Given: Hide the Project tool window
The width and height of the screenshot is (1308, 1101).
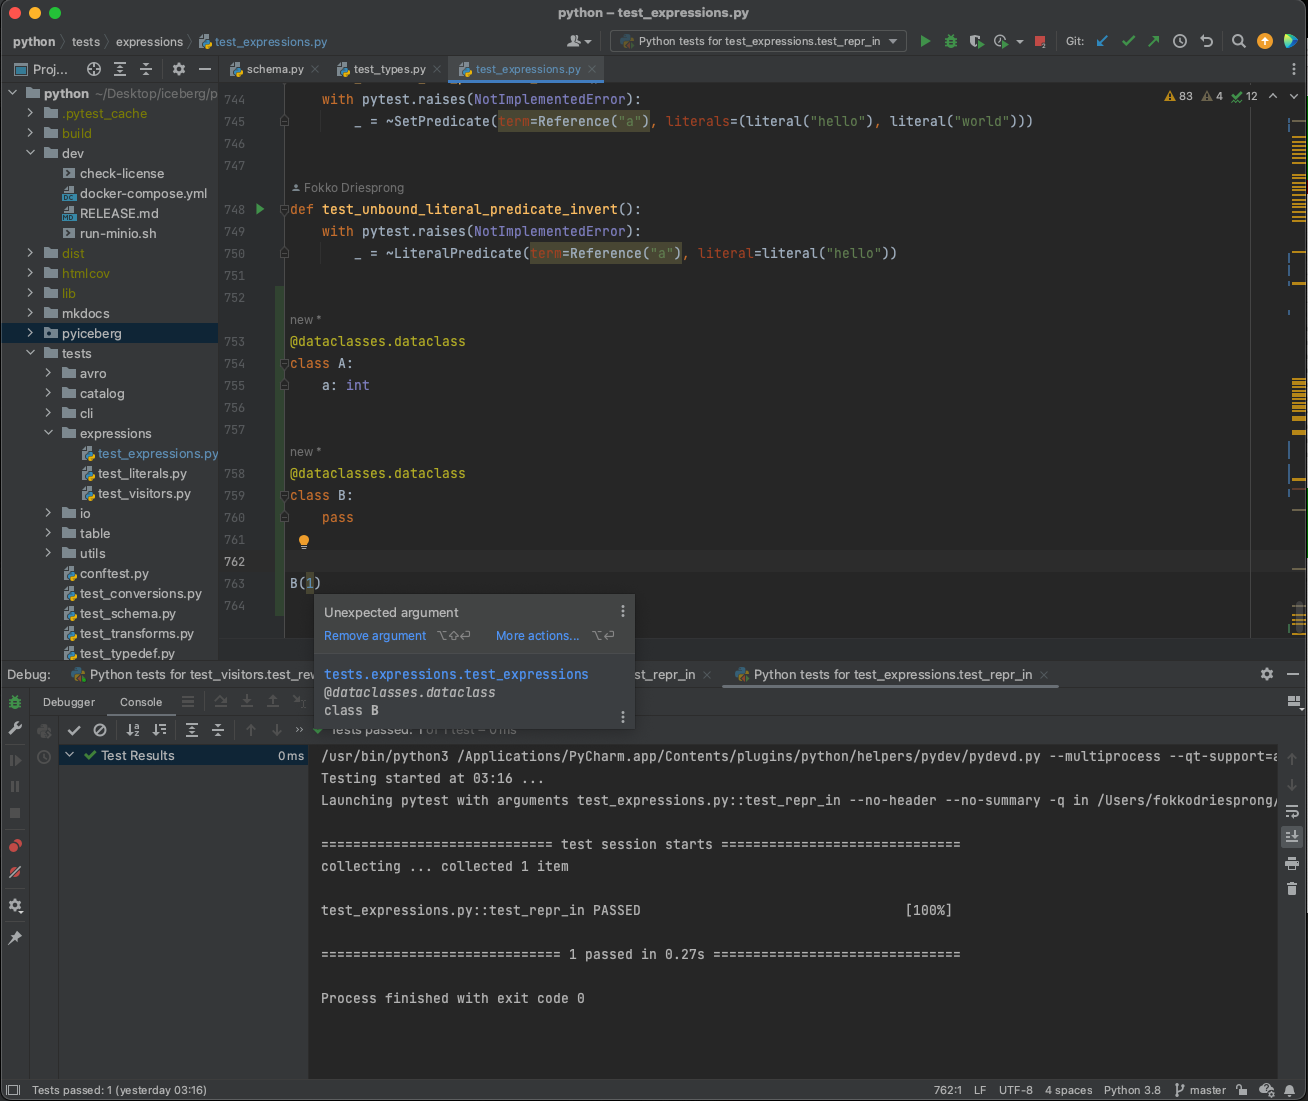Looking at the screenshot, I should tap(205, 69).
